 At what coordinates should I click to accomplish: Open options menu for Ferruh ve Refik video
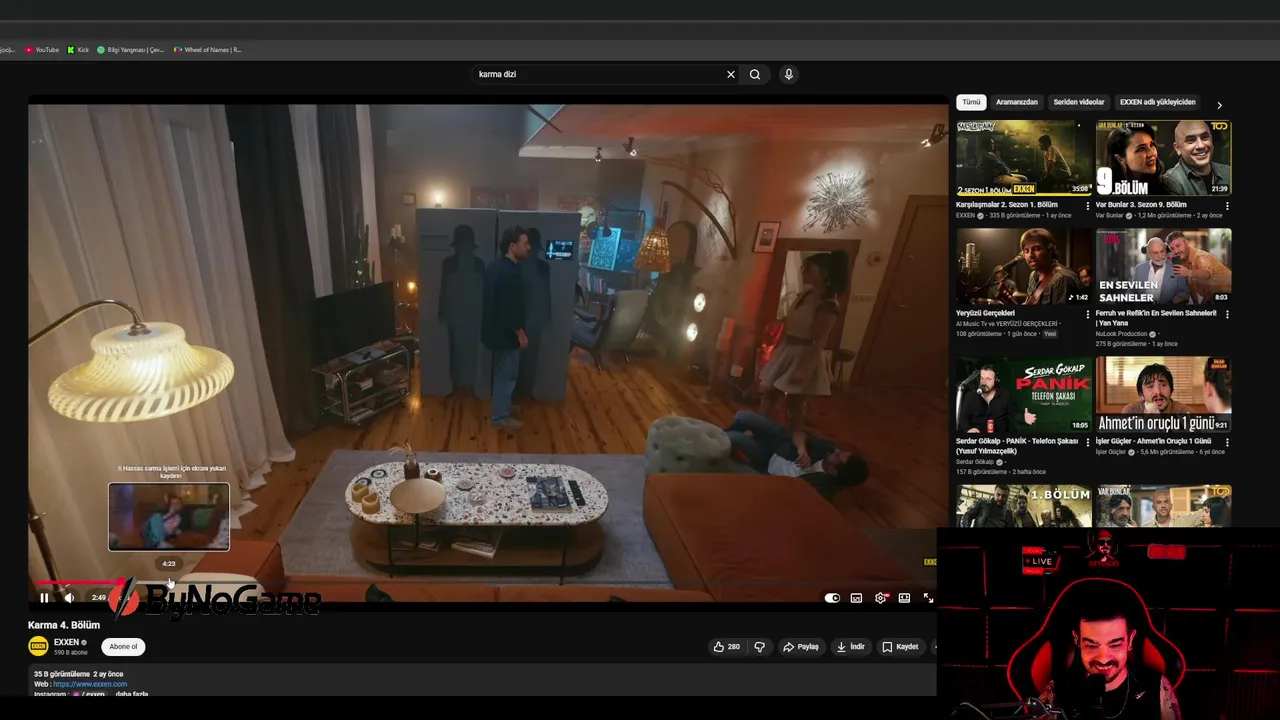pos(1227,314)
